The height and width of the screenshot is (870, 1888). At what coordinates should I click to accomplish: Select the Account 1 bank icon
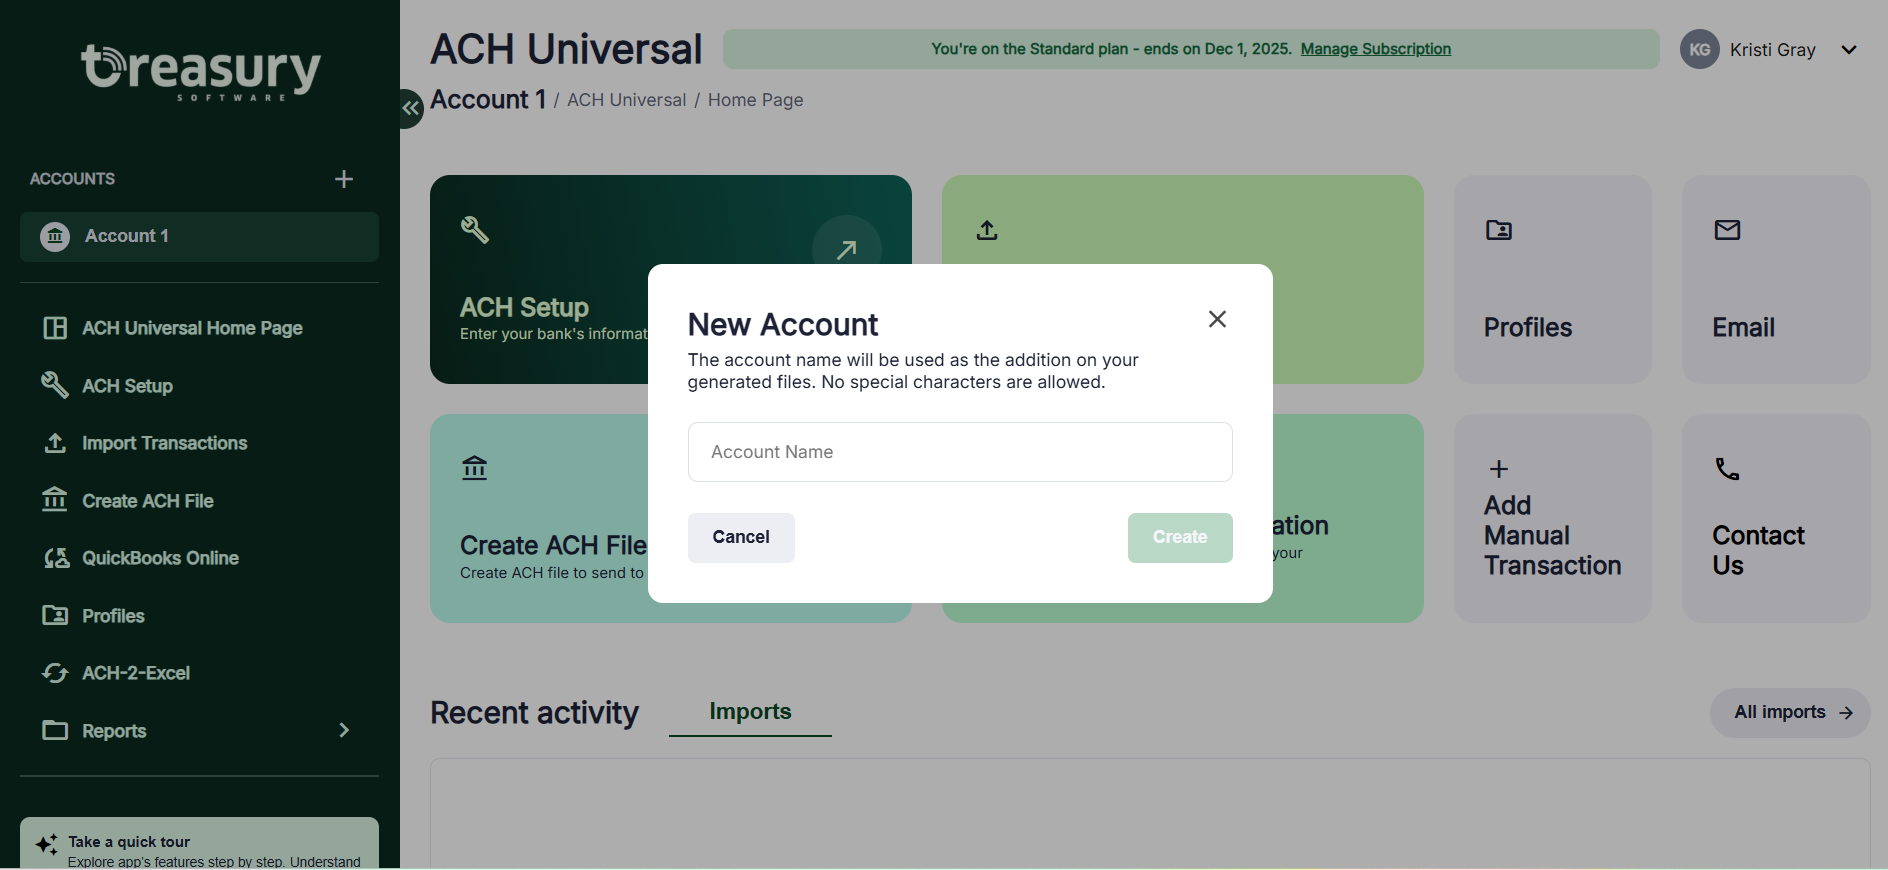55,236
